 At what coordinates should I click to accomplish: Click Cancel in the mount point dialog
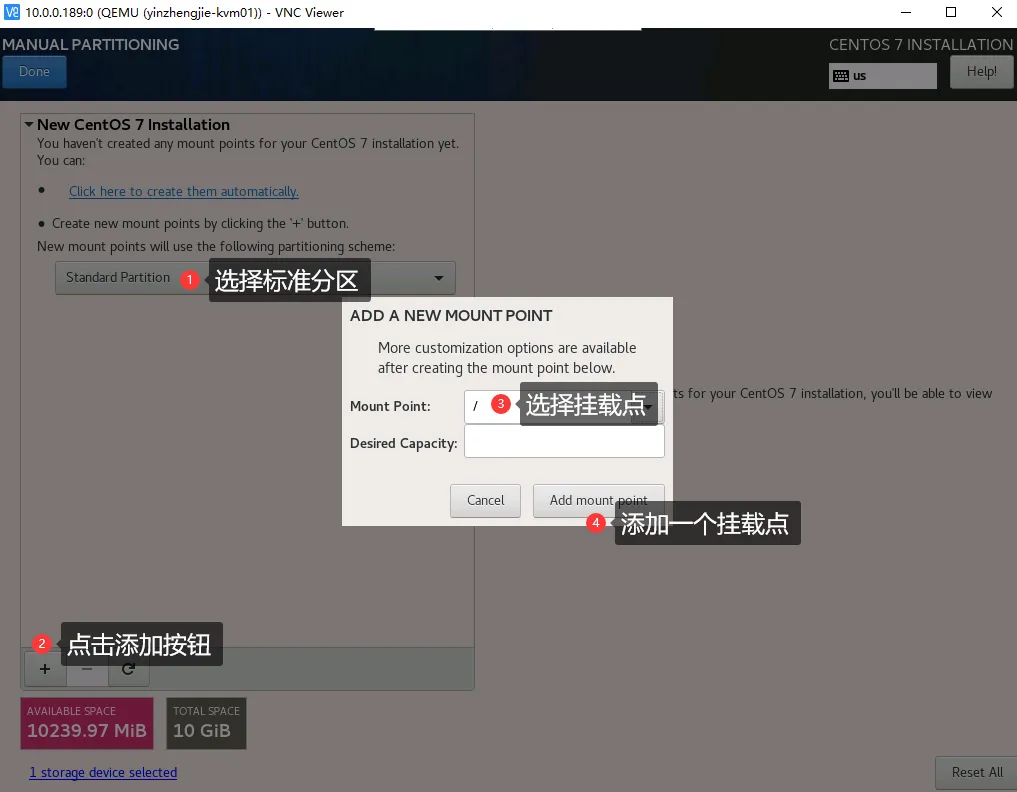coord(485,501)
